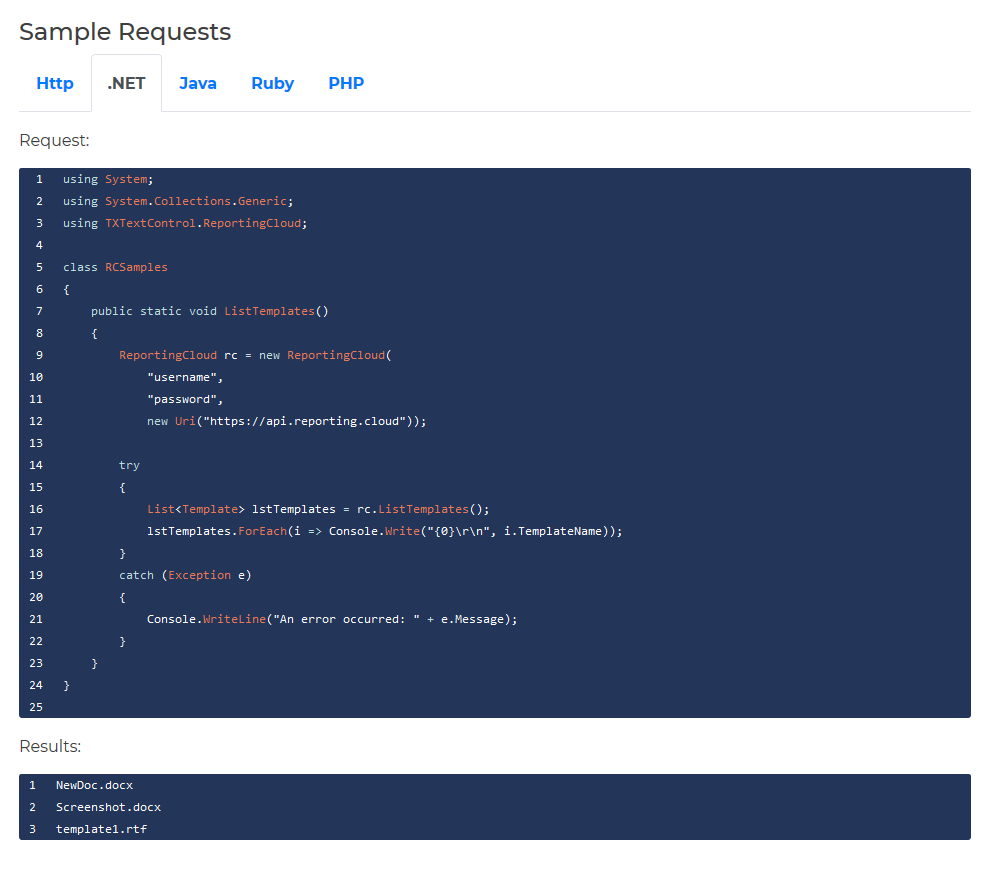This screenshot has width=997, height=873.
Task: Click line number 25 in request code
Action: [x=36, y=707]
